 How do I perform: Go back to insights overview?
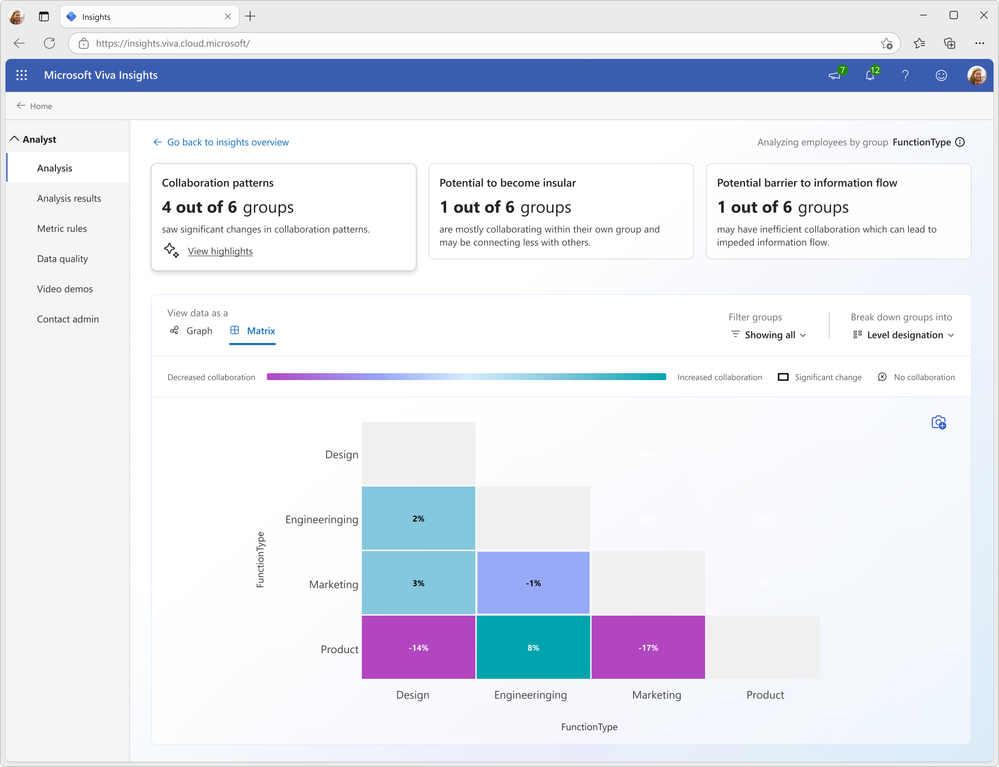coord(220,142)
